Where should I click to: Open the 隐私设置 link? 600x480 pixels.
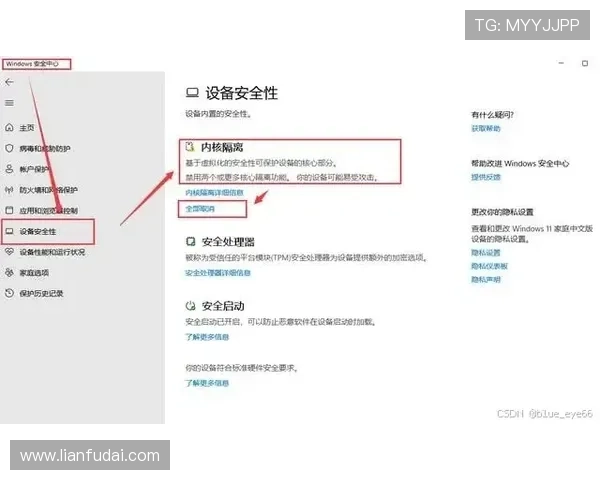[x=486, y=253]
